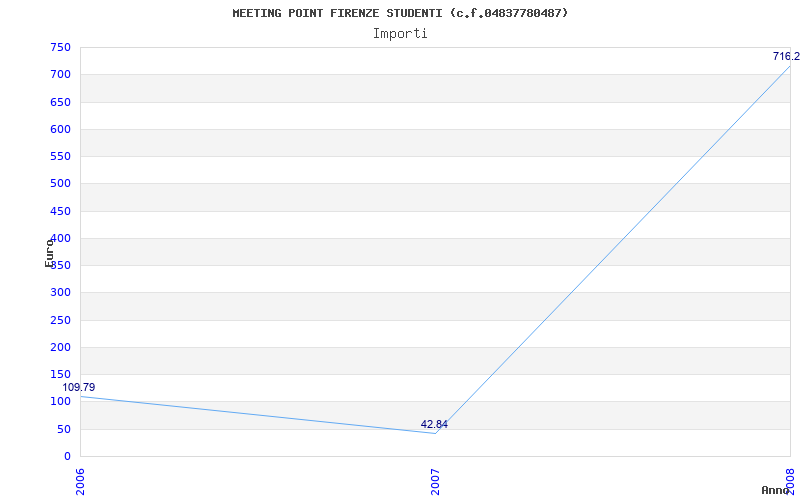Click the 700 y-axis tick label
The image size is (800, 500).
coord(60,74)
